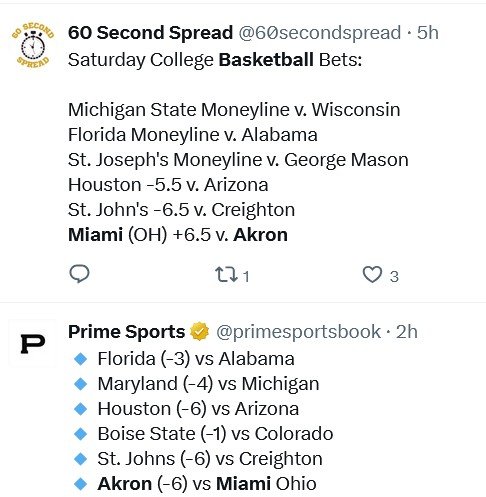Open 60 Second Spread profile avatar
The image size is (486, 497).
pyautogui.click(x=33, y=45)
